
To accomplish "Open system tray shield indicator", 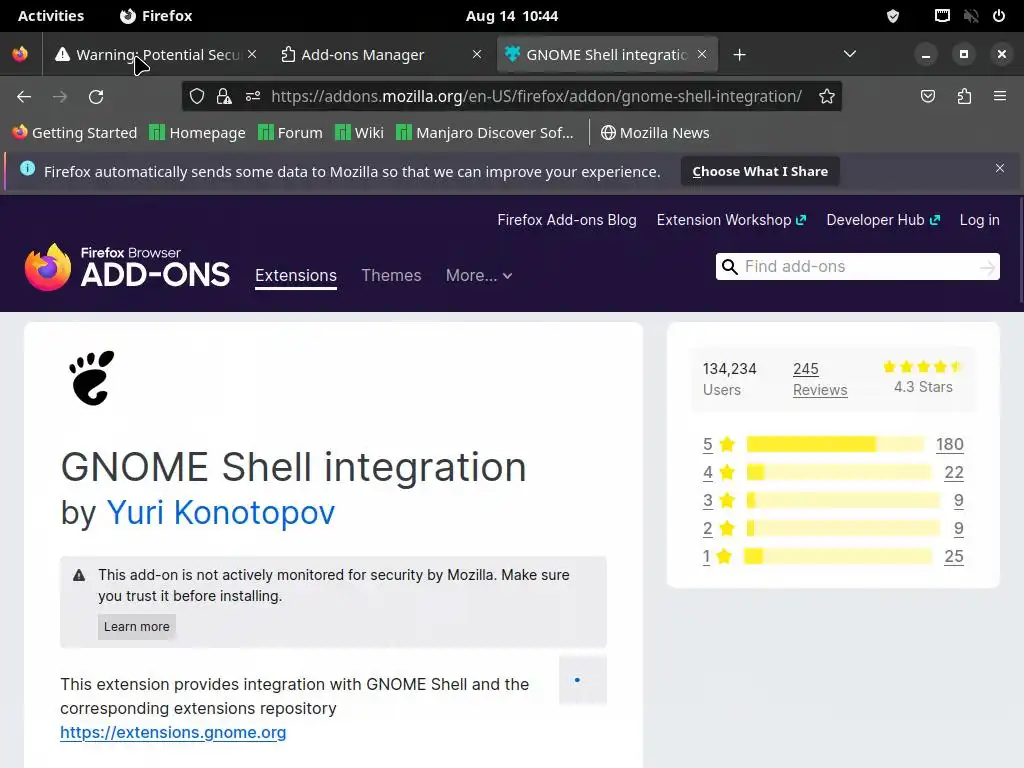I will pos(893,16).
